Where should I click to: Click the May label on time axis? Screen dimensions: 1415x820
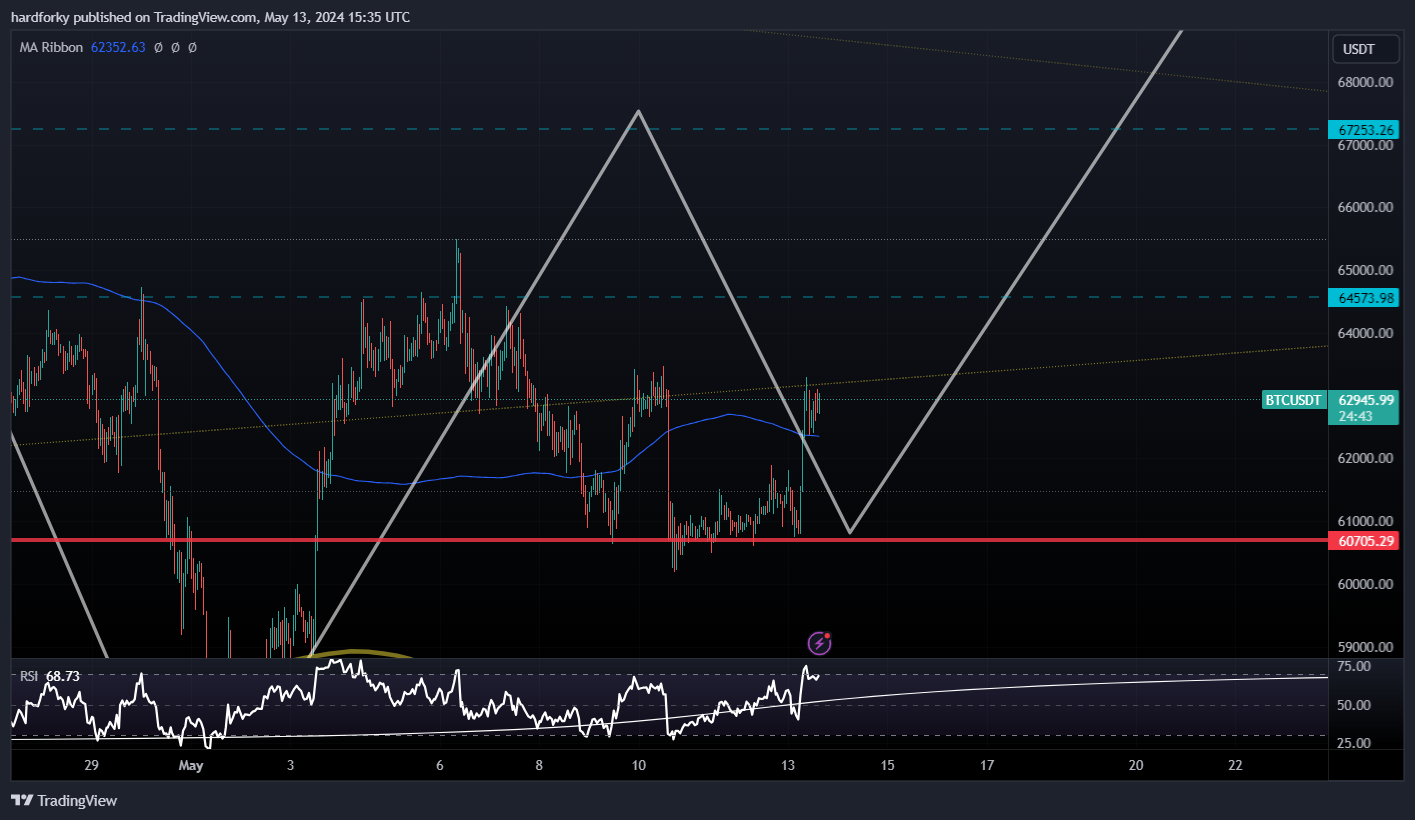point(191,765)
